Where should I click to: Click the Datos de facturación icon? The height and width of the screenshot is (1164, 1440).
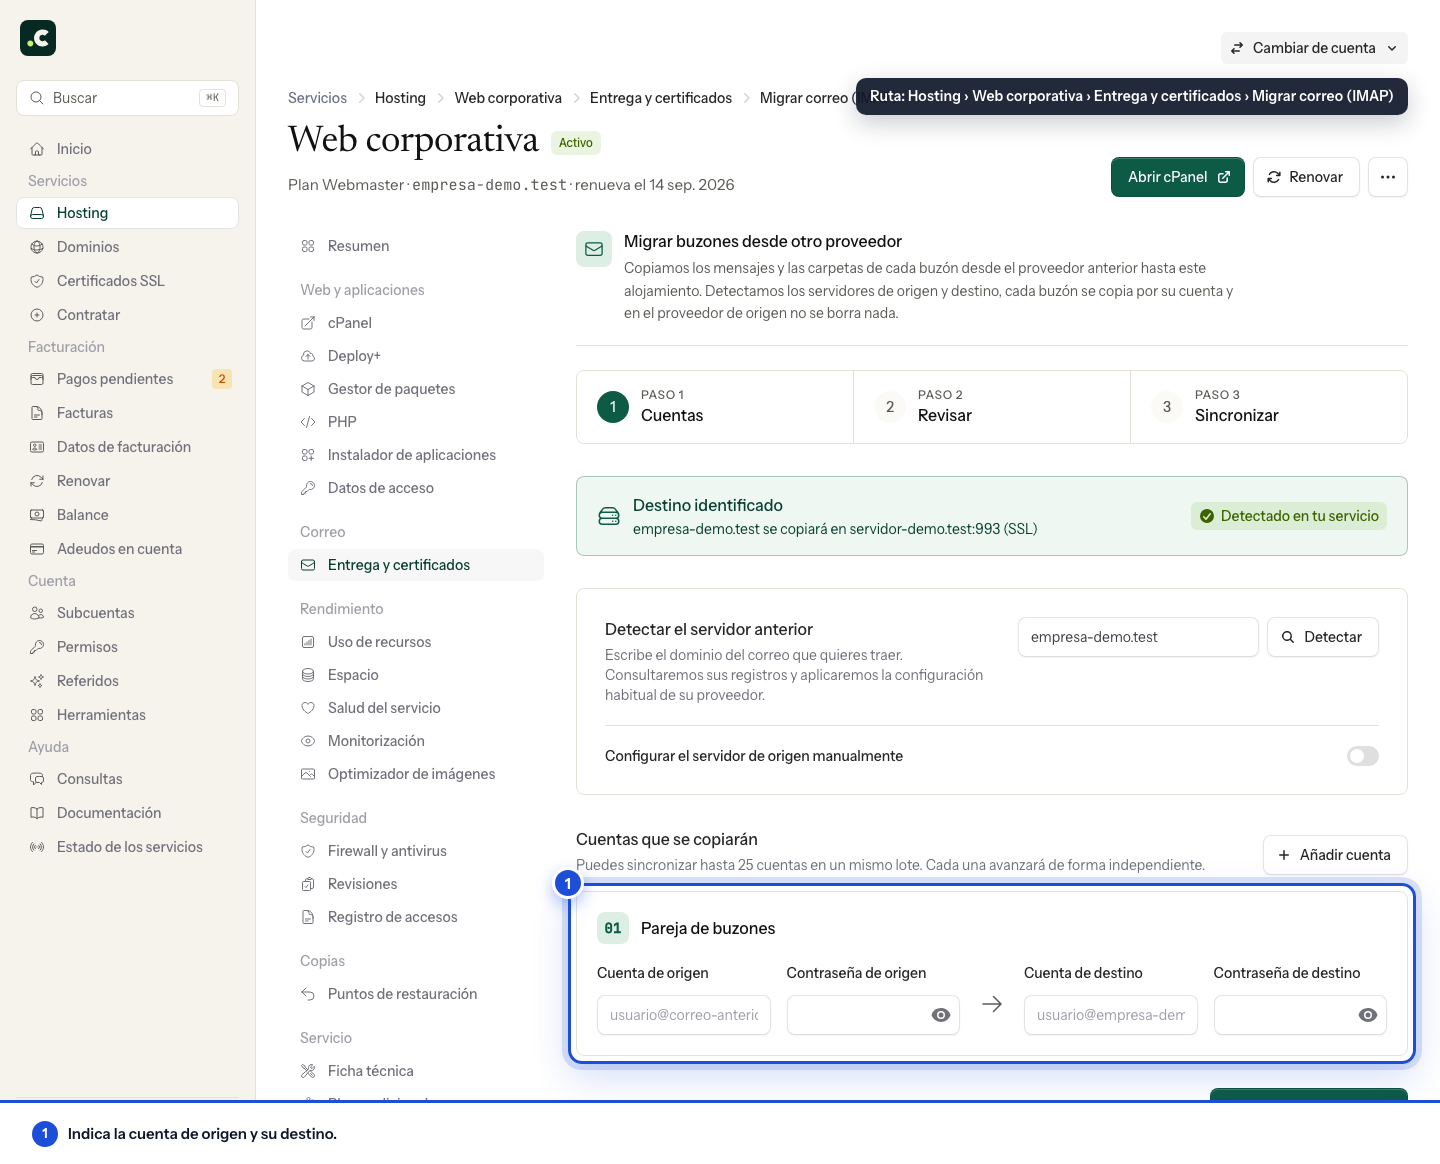37,447
